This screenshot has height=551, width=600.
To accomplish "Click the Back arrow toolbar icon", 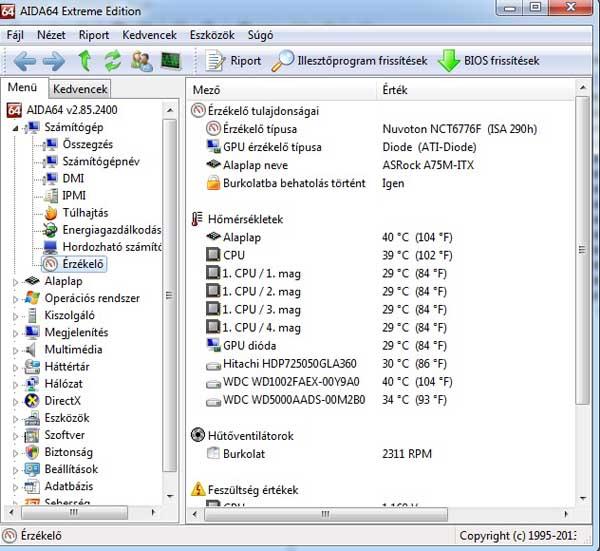I will tap(25, 61).
